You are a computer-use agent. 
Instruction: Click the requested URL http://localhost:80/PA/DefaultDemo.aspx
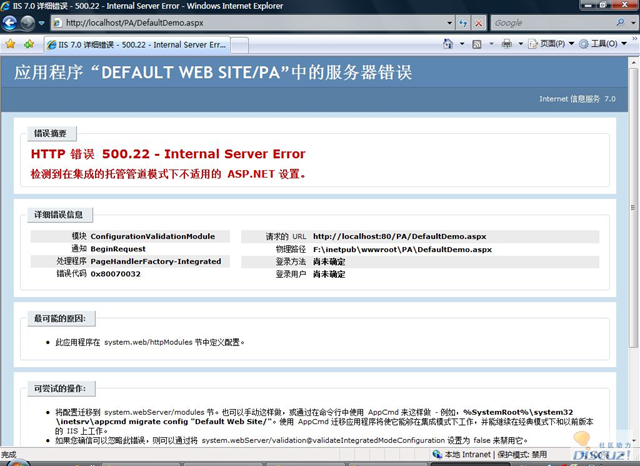(x=400, y=236)
